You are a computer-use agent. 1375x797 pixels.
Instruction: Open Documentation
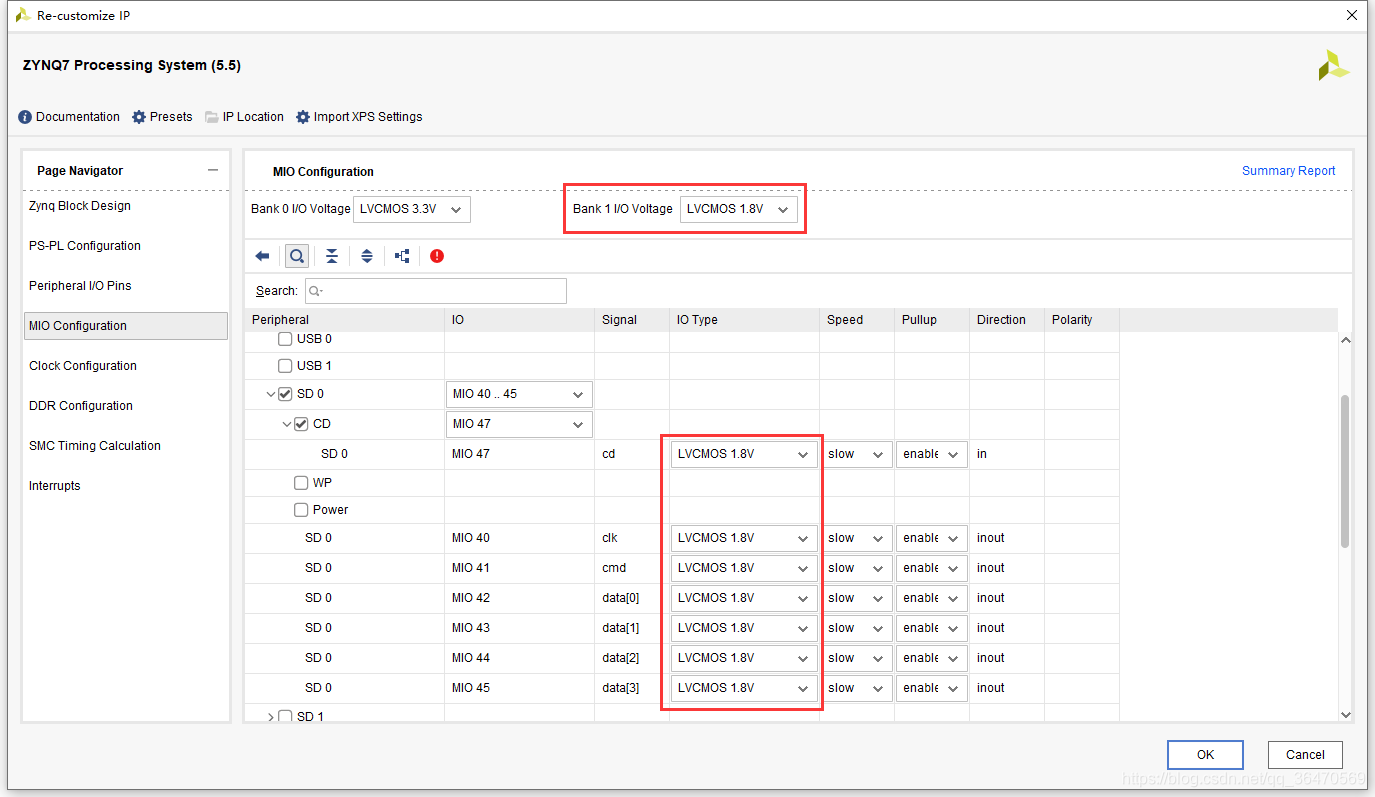pos(69,117)
